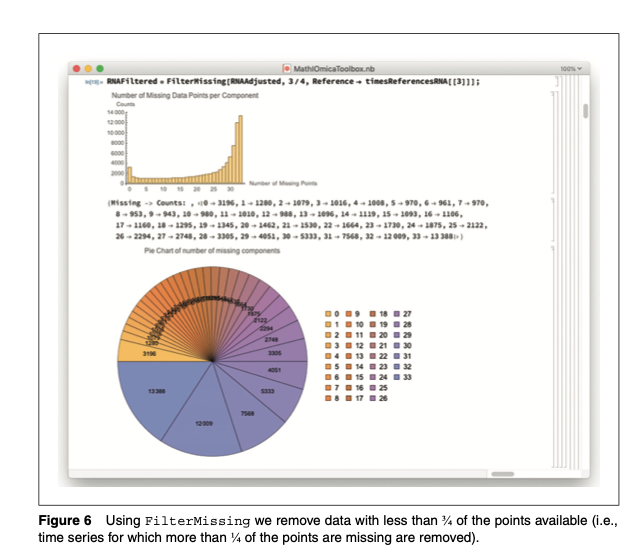Click the legend swatch for value 5
631x557 pixels.
click(x=328, y=367)
